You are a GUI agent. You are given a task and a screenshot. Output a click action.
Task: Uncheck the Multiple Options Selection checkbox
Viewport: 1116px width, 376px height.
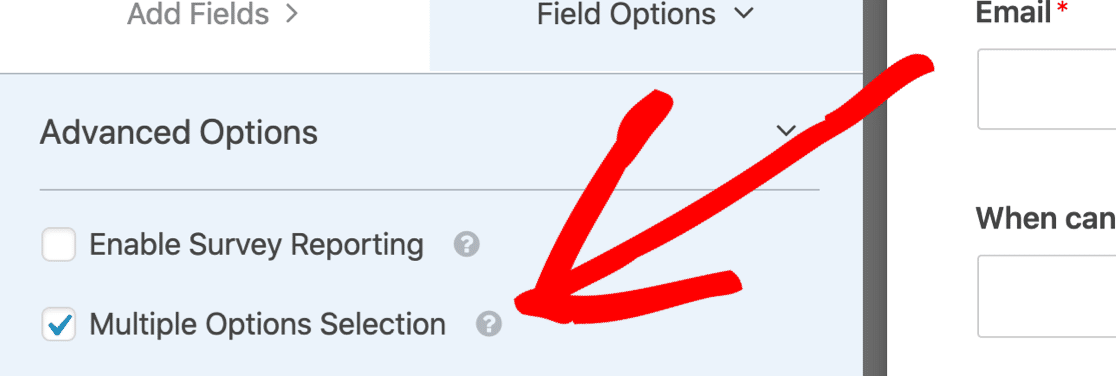(58, 325)
